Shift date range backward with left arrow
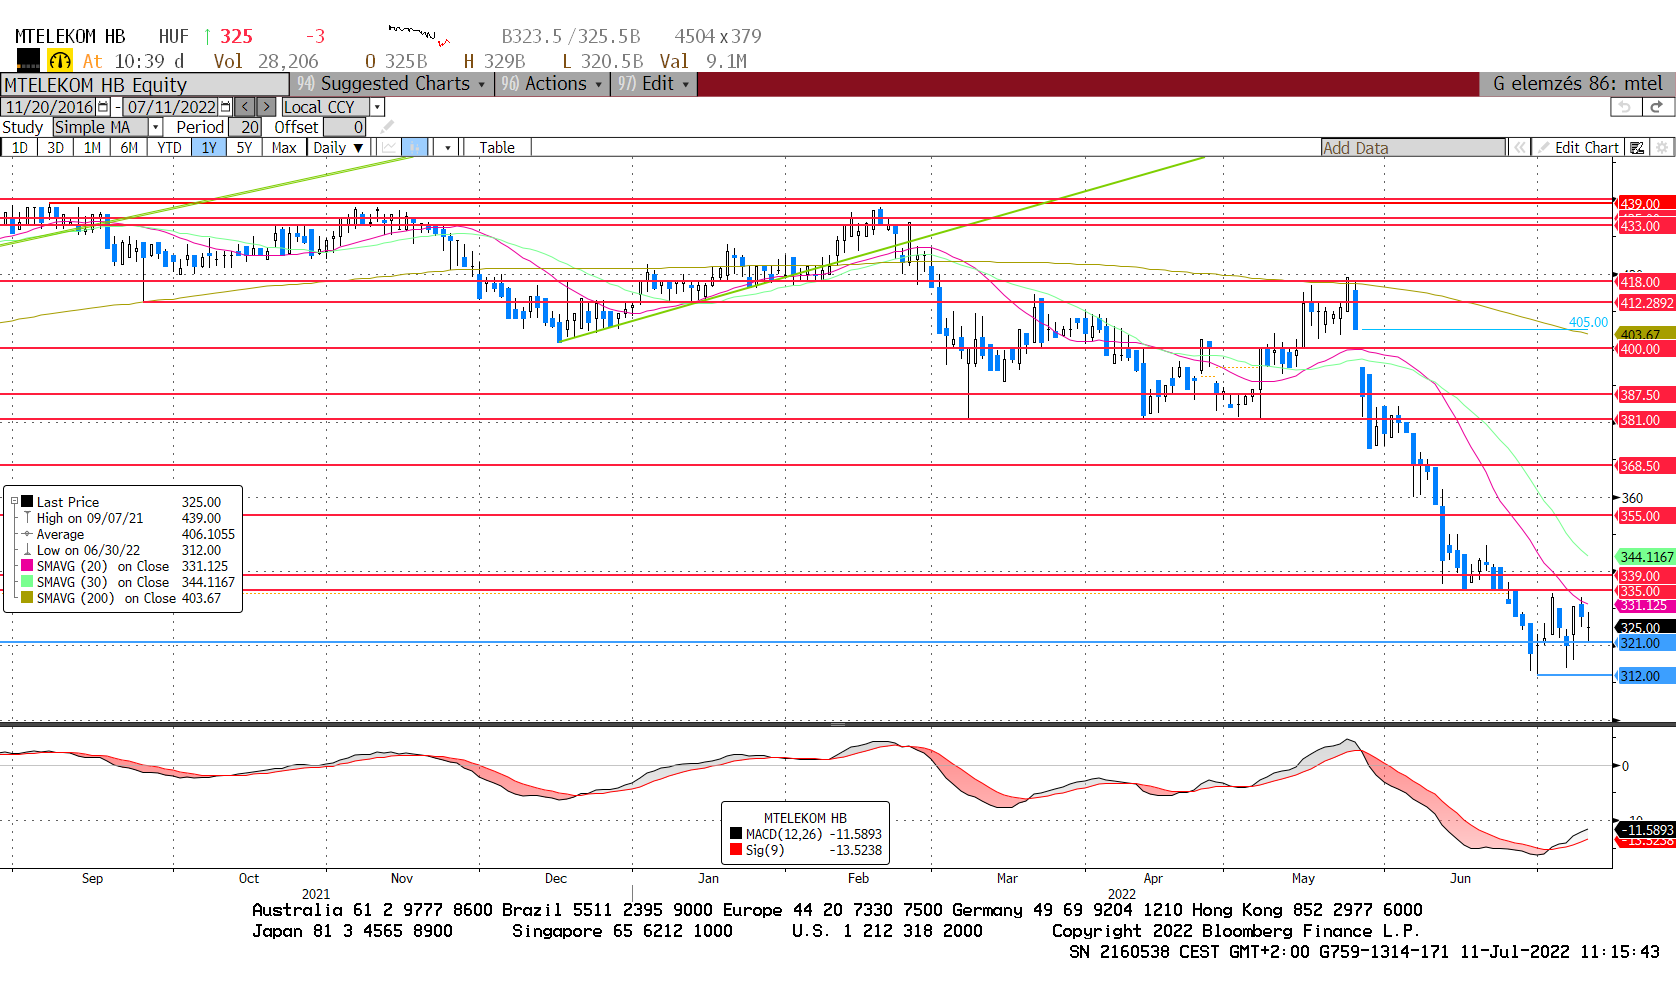 click(246, 107)
